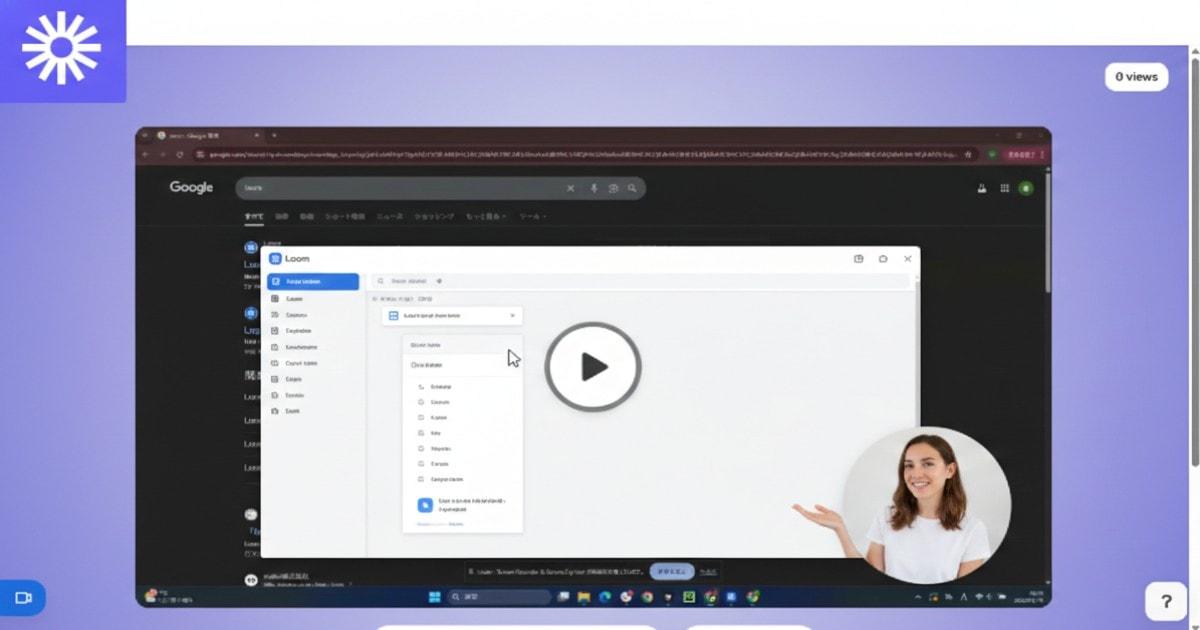
Task: Select the ショッピング search tab
Action: (434, 216)
